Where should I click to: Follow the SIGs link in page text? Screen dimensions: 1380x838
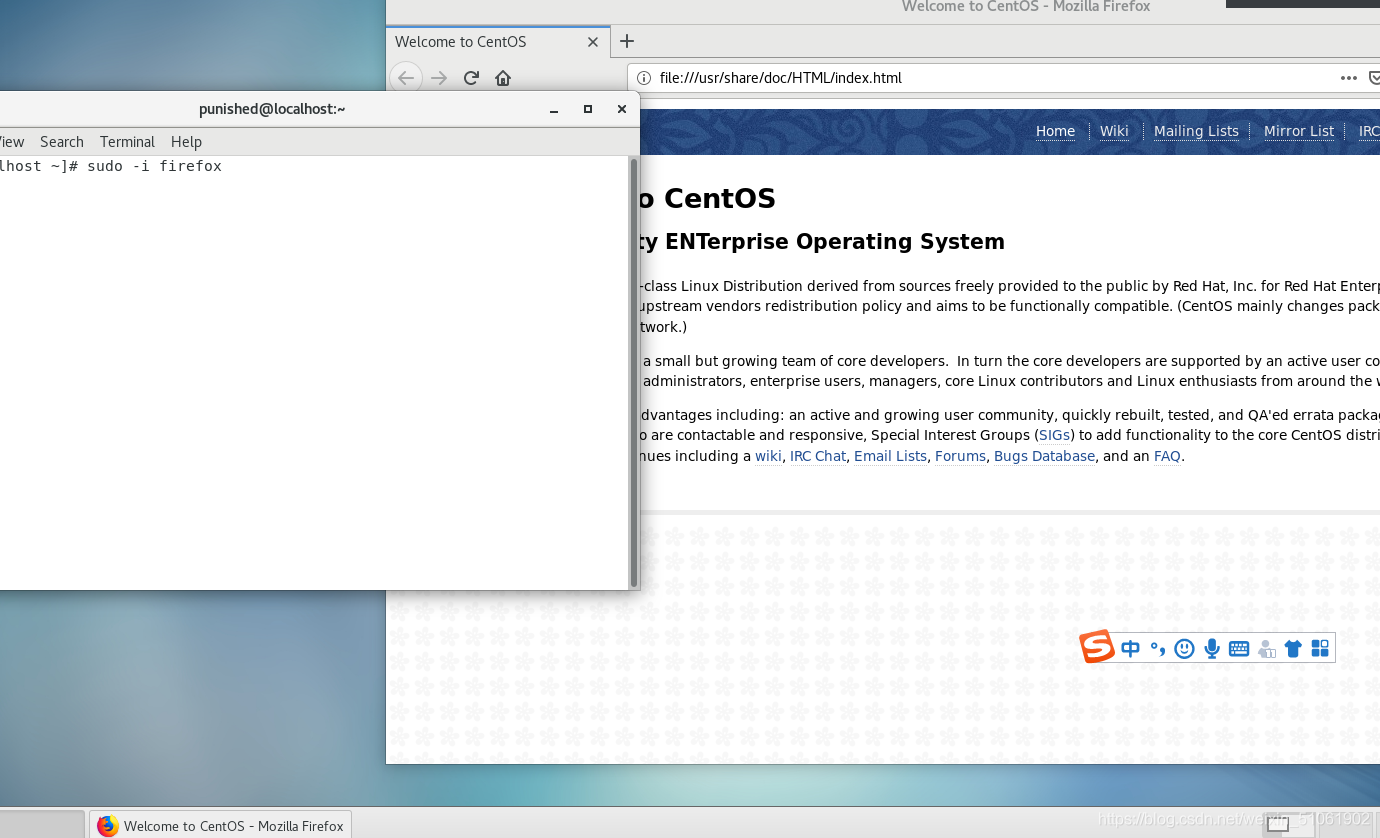[x=1054, y=435]
